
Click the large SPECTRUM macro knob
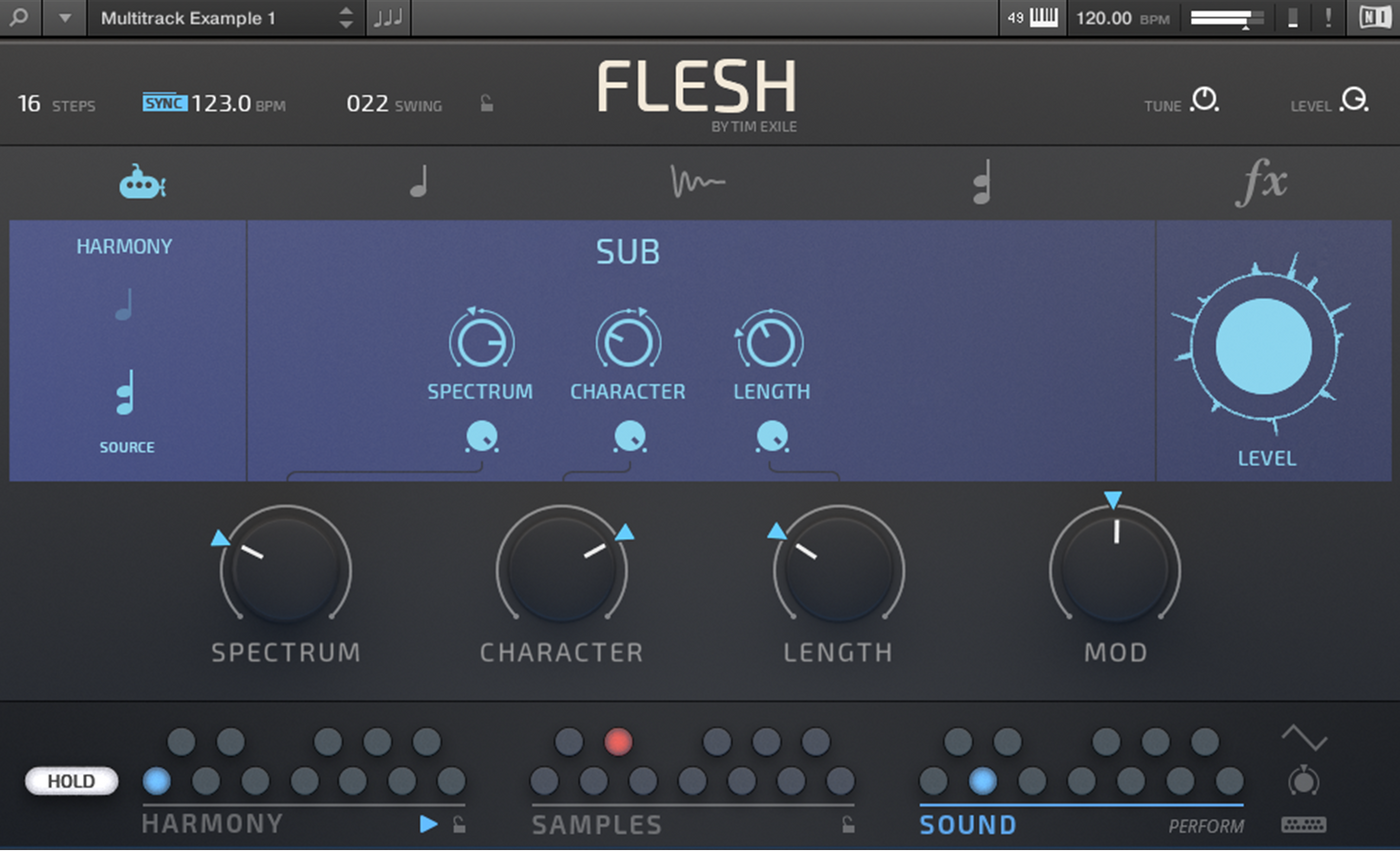point(286,569)
